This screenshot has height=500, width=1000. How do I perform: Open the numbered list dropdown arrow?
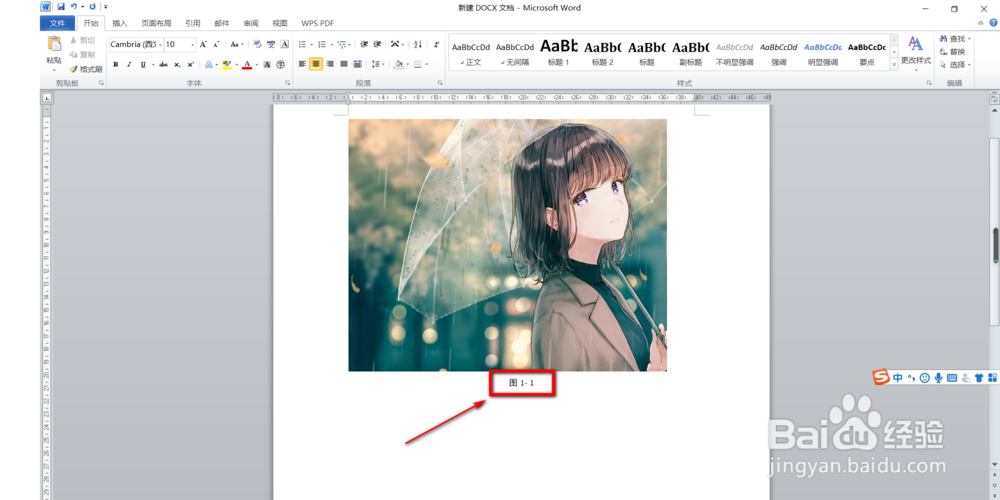coord(331,45)
